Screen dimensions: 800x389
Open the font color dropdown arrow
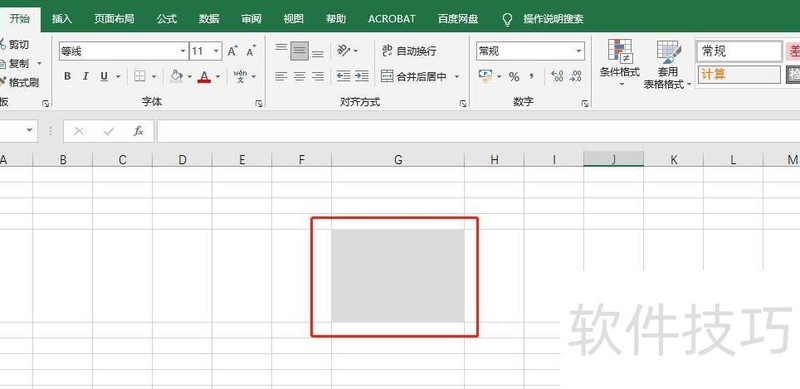tap(217, 77)
